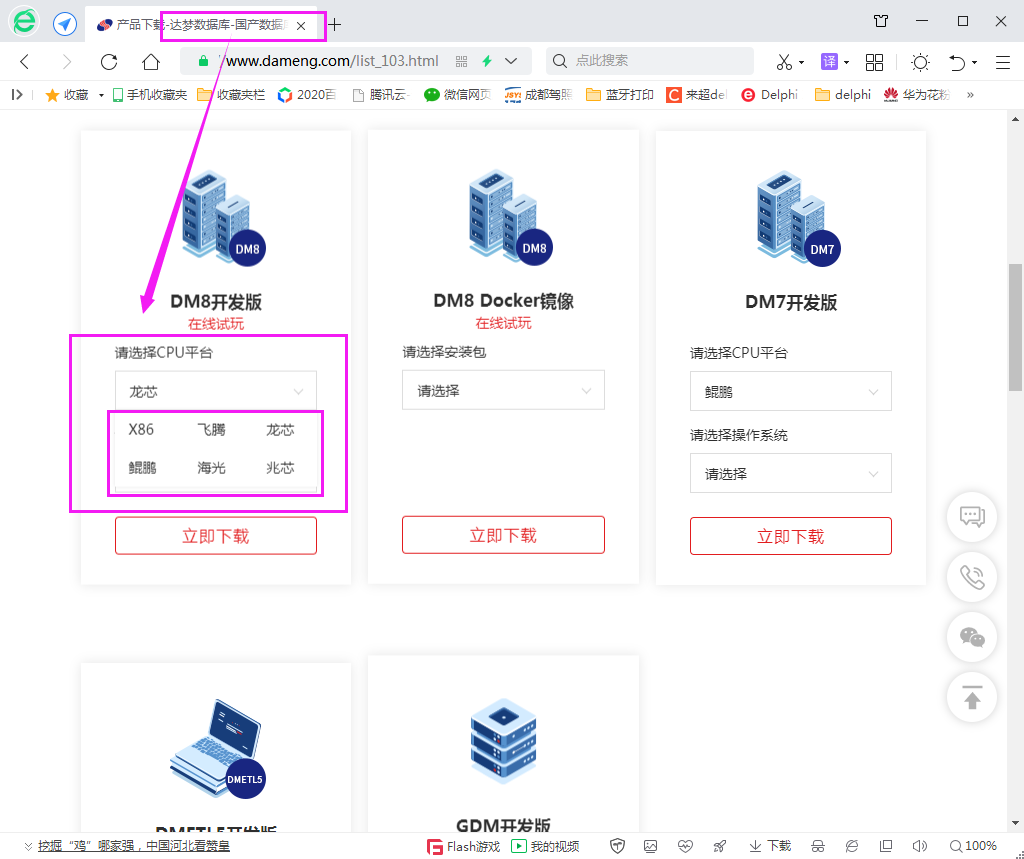
Task: Click the news headline link in status bar
Action: point(134,846)
